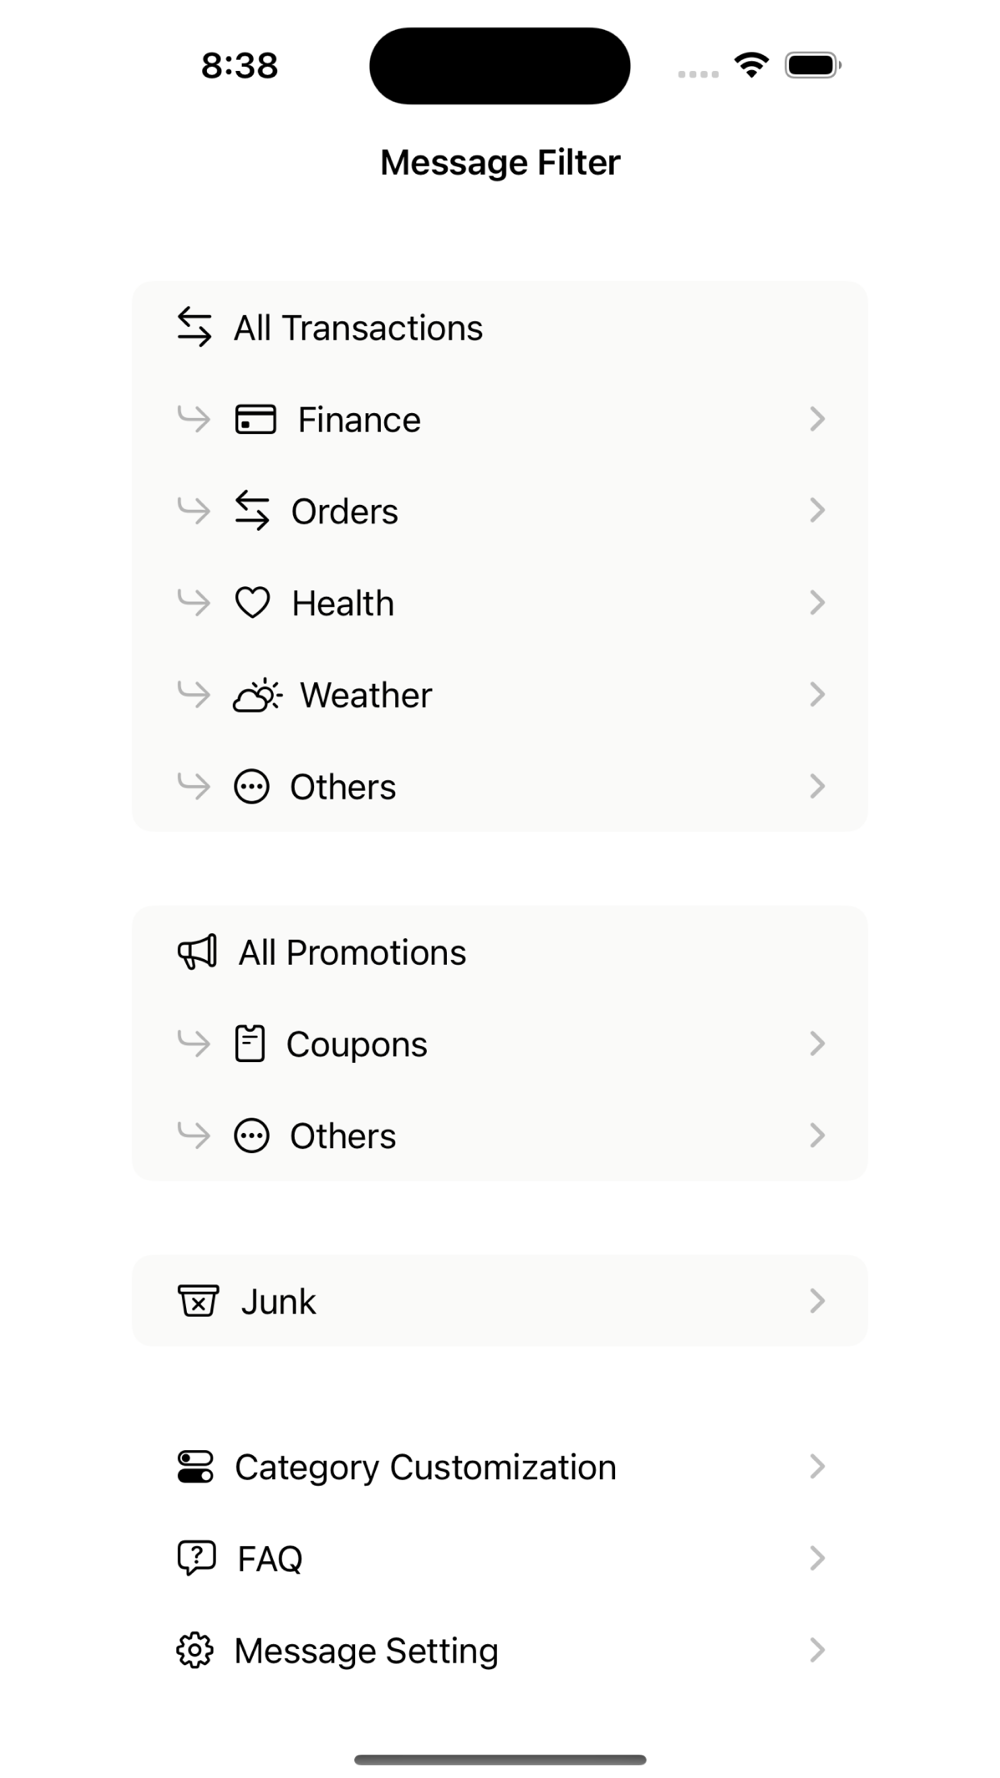Tap the heart icon next to Health

pyautogui.click(x=252, y=603)
